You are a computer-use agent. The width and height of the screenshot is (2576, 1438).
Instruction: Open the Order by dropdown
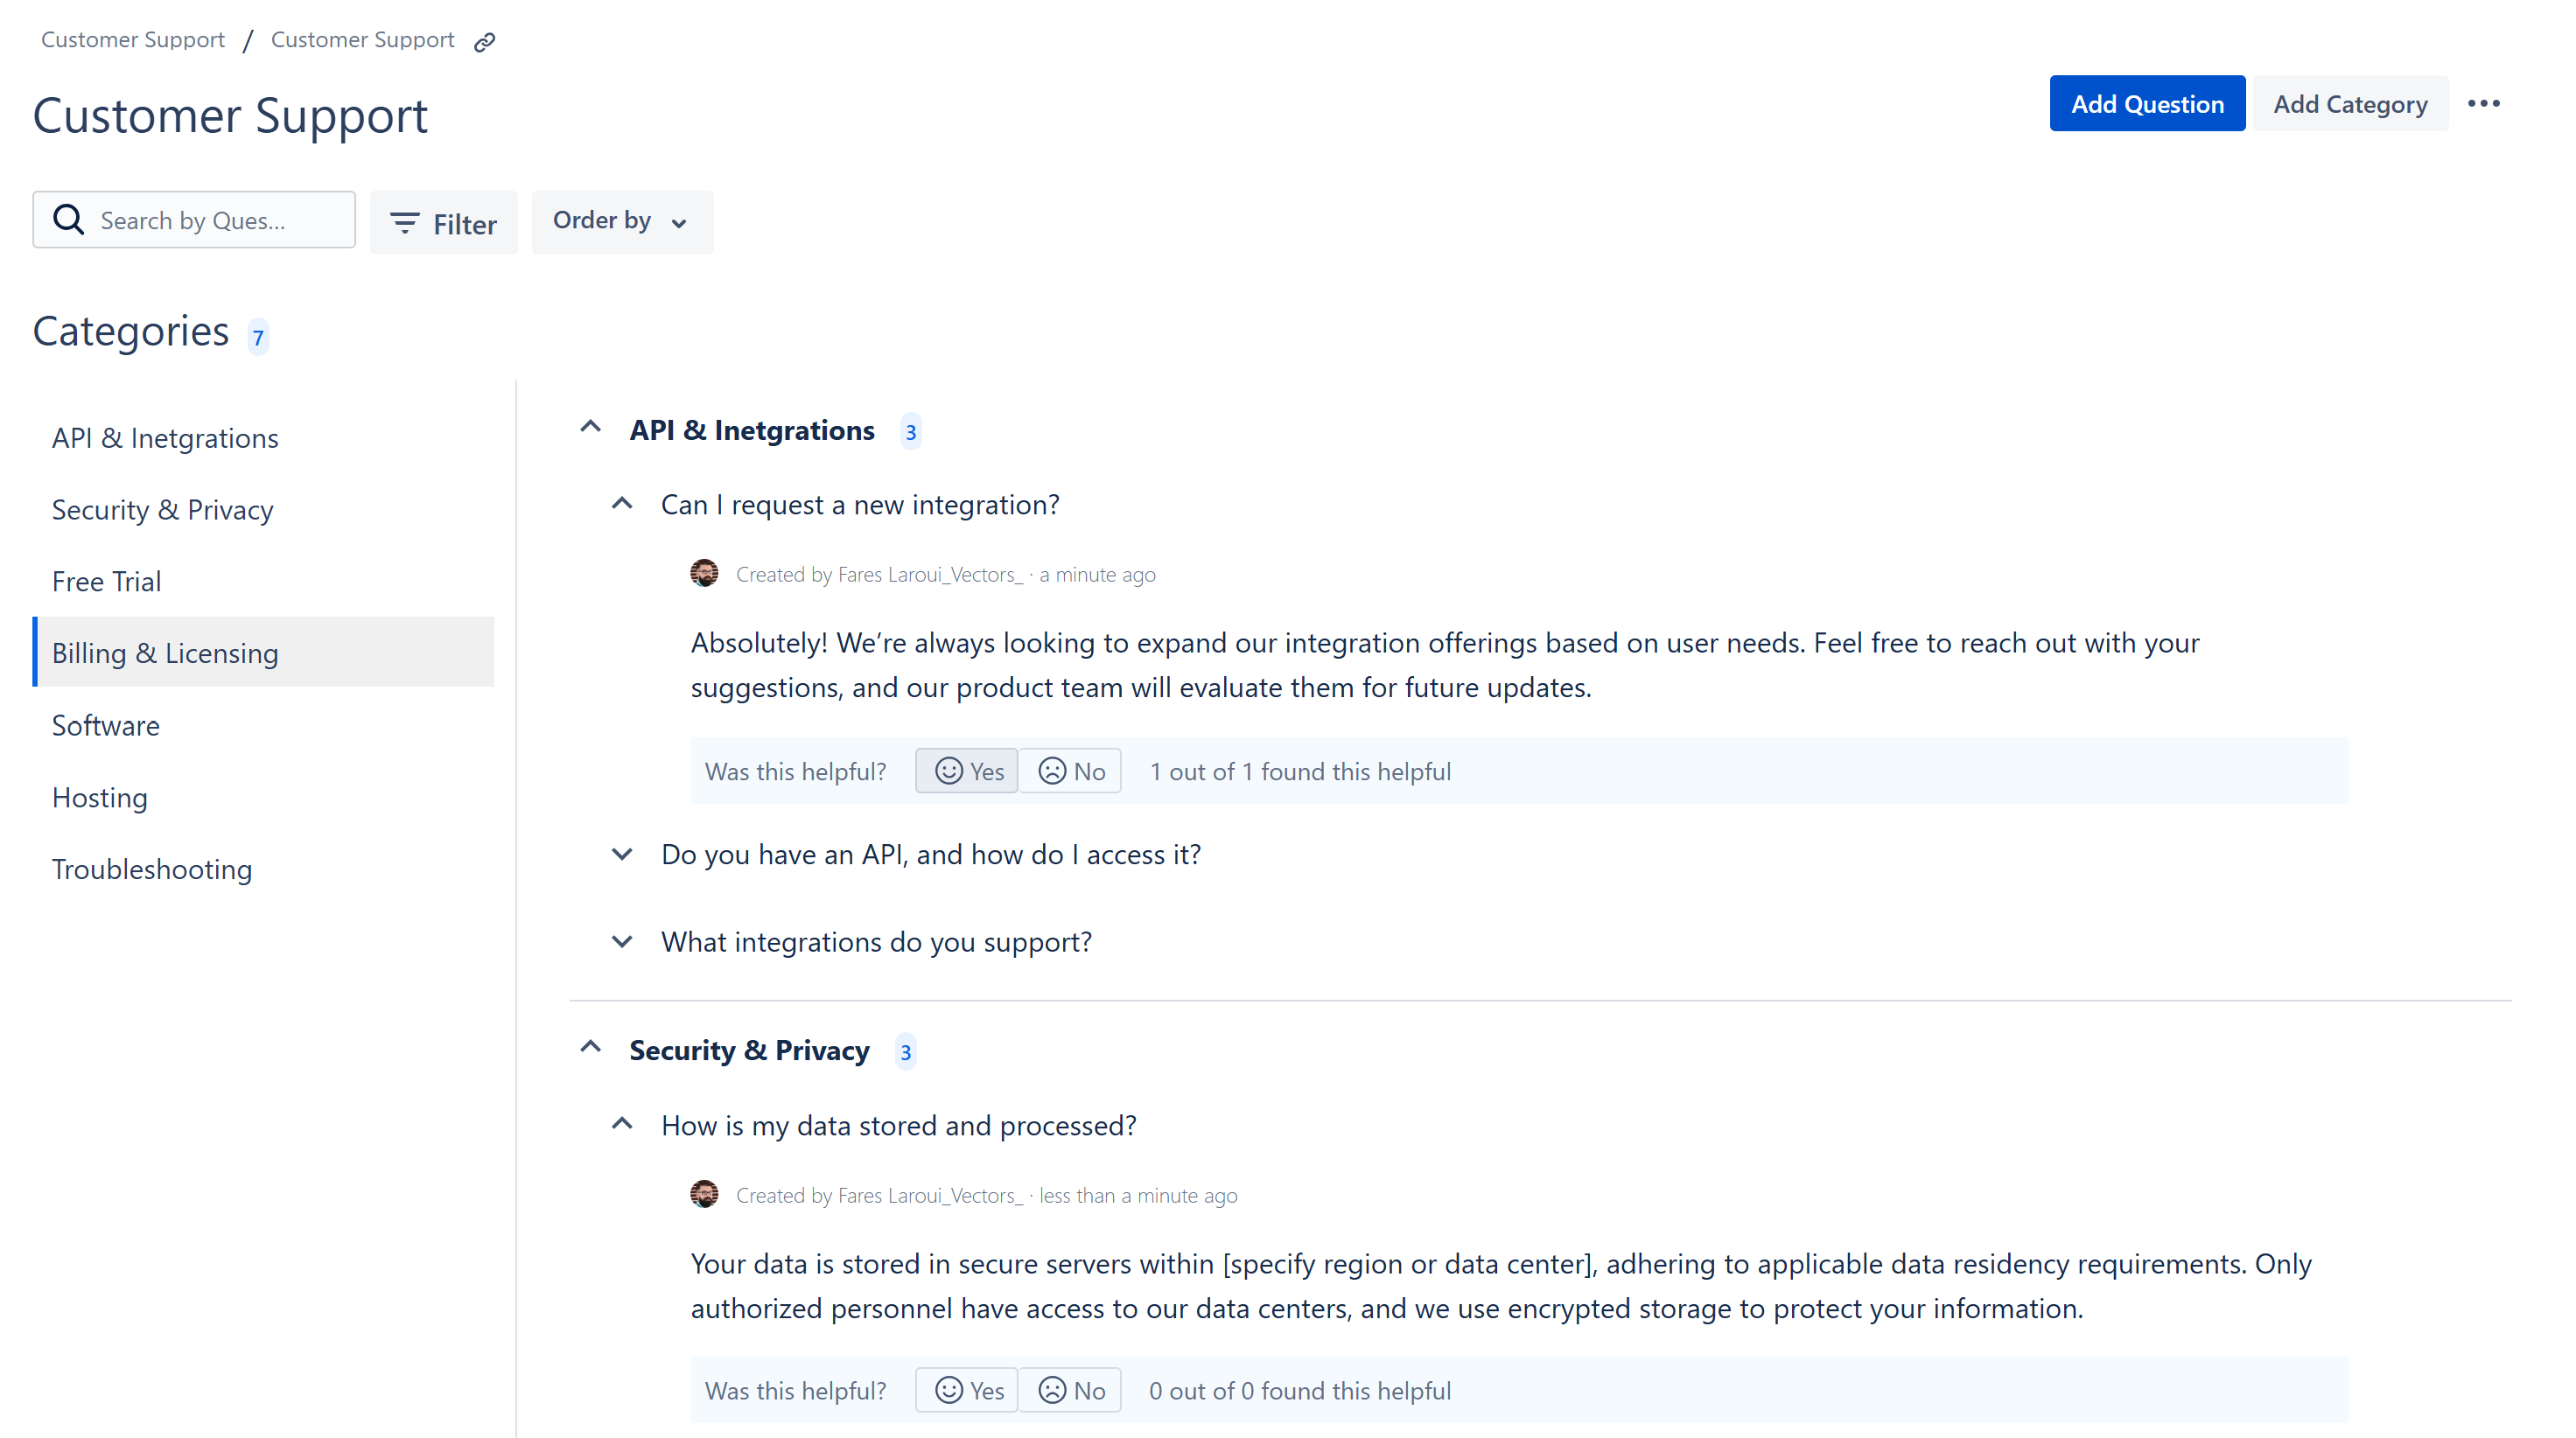coord(622,221)
